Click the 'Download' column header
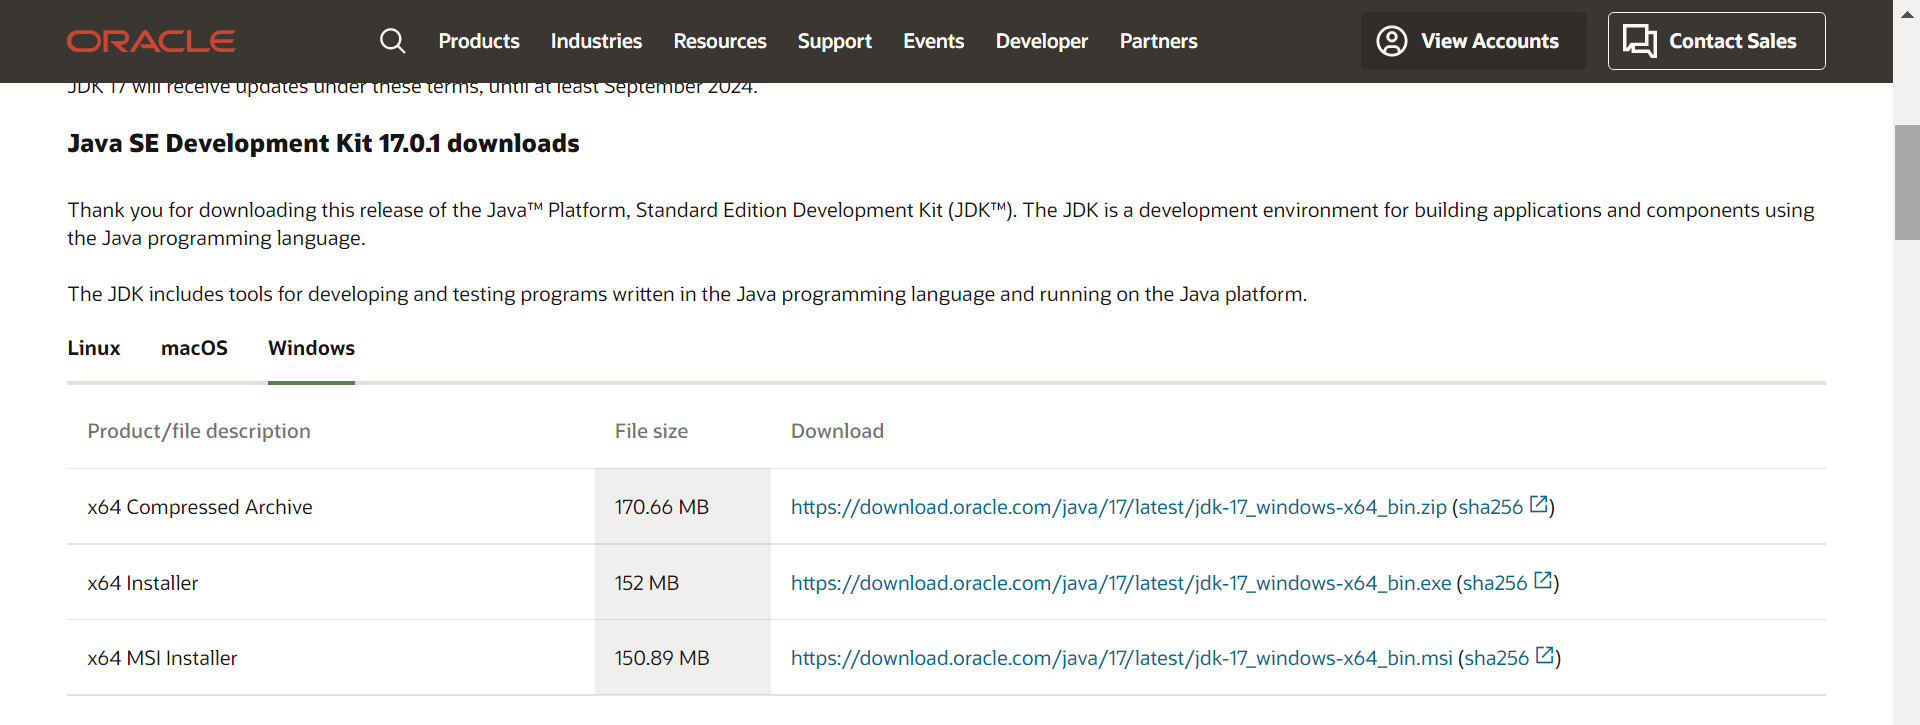Screen dimensions: 1920x725 (837, 431)
